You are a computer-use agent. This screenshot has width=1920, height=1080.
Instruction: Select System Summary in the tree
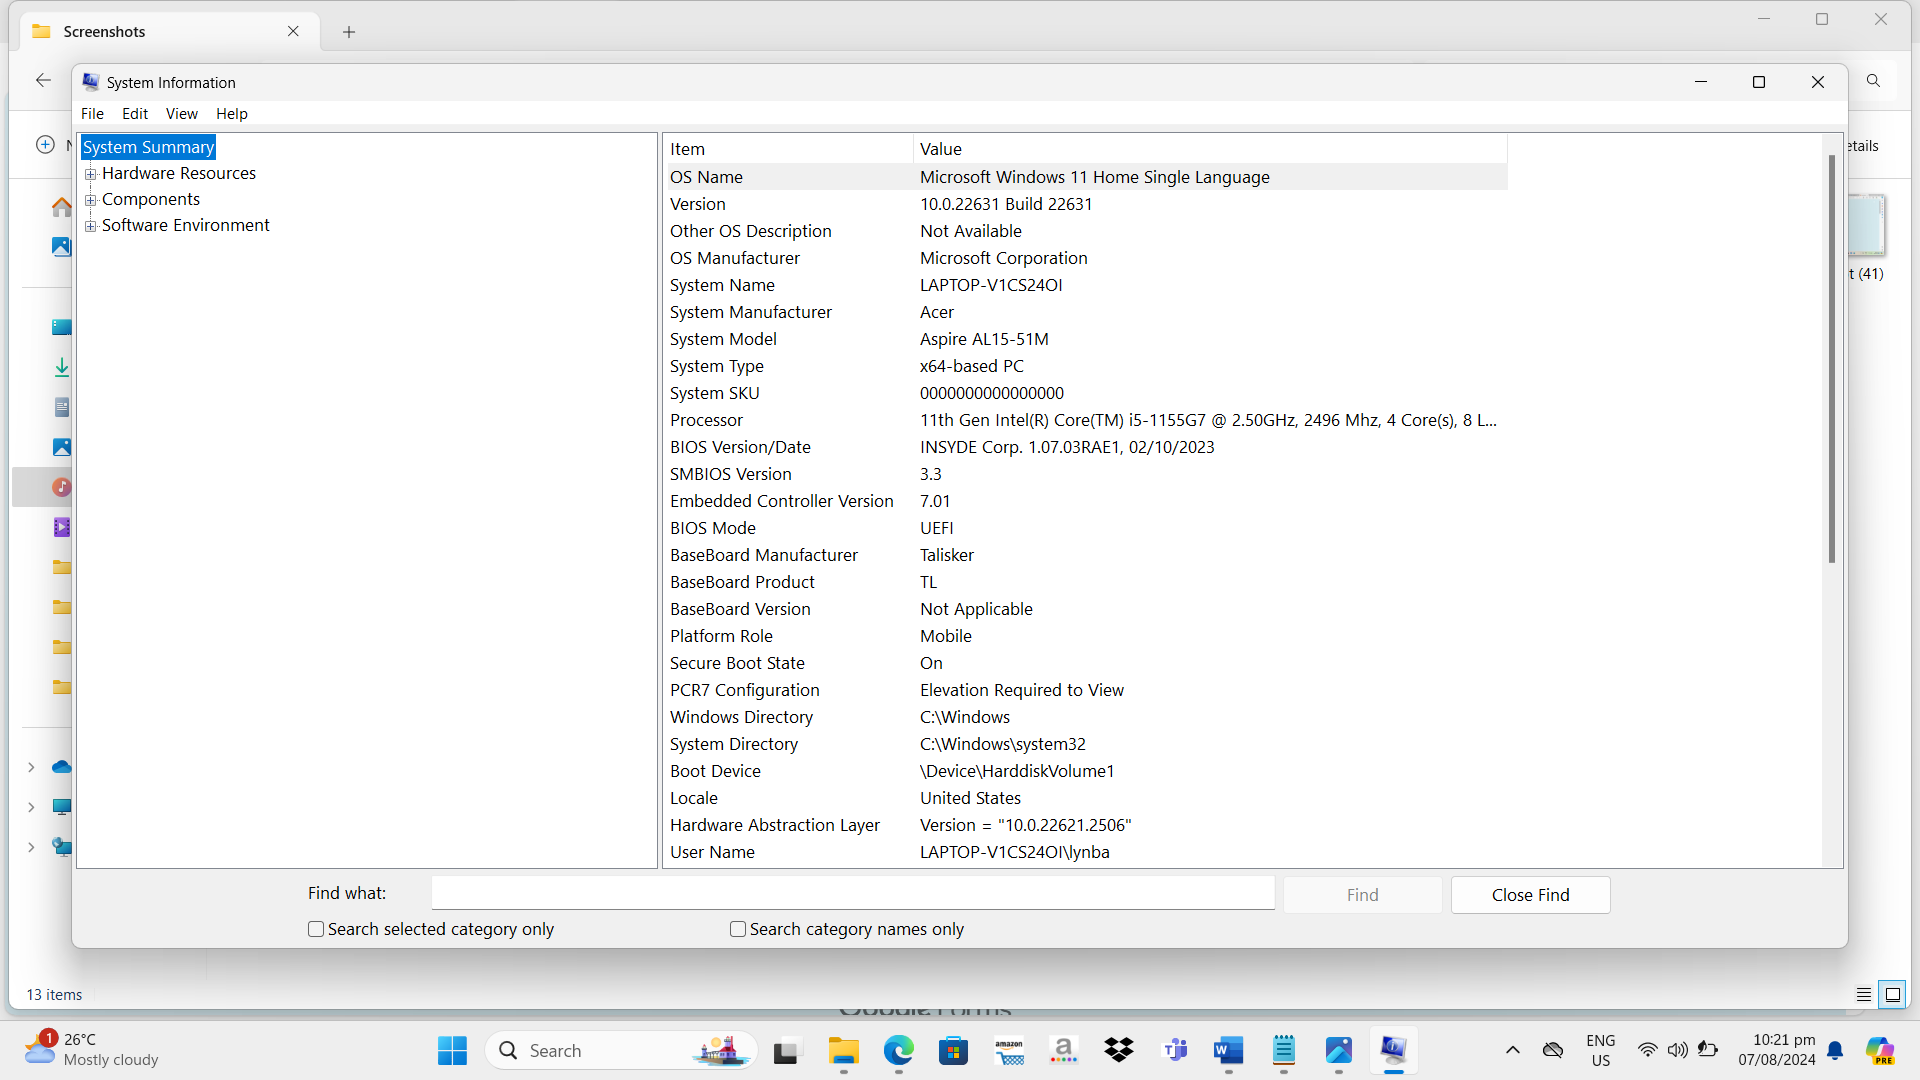pyautogui.click(x=148, y=147)
